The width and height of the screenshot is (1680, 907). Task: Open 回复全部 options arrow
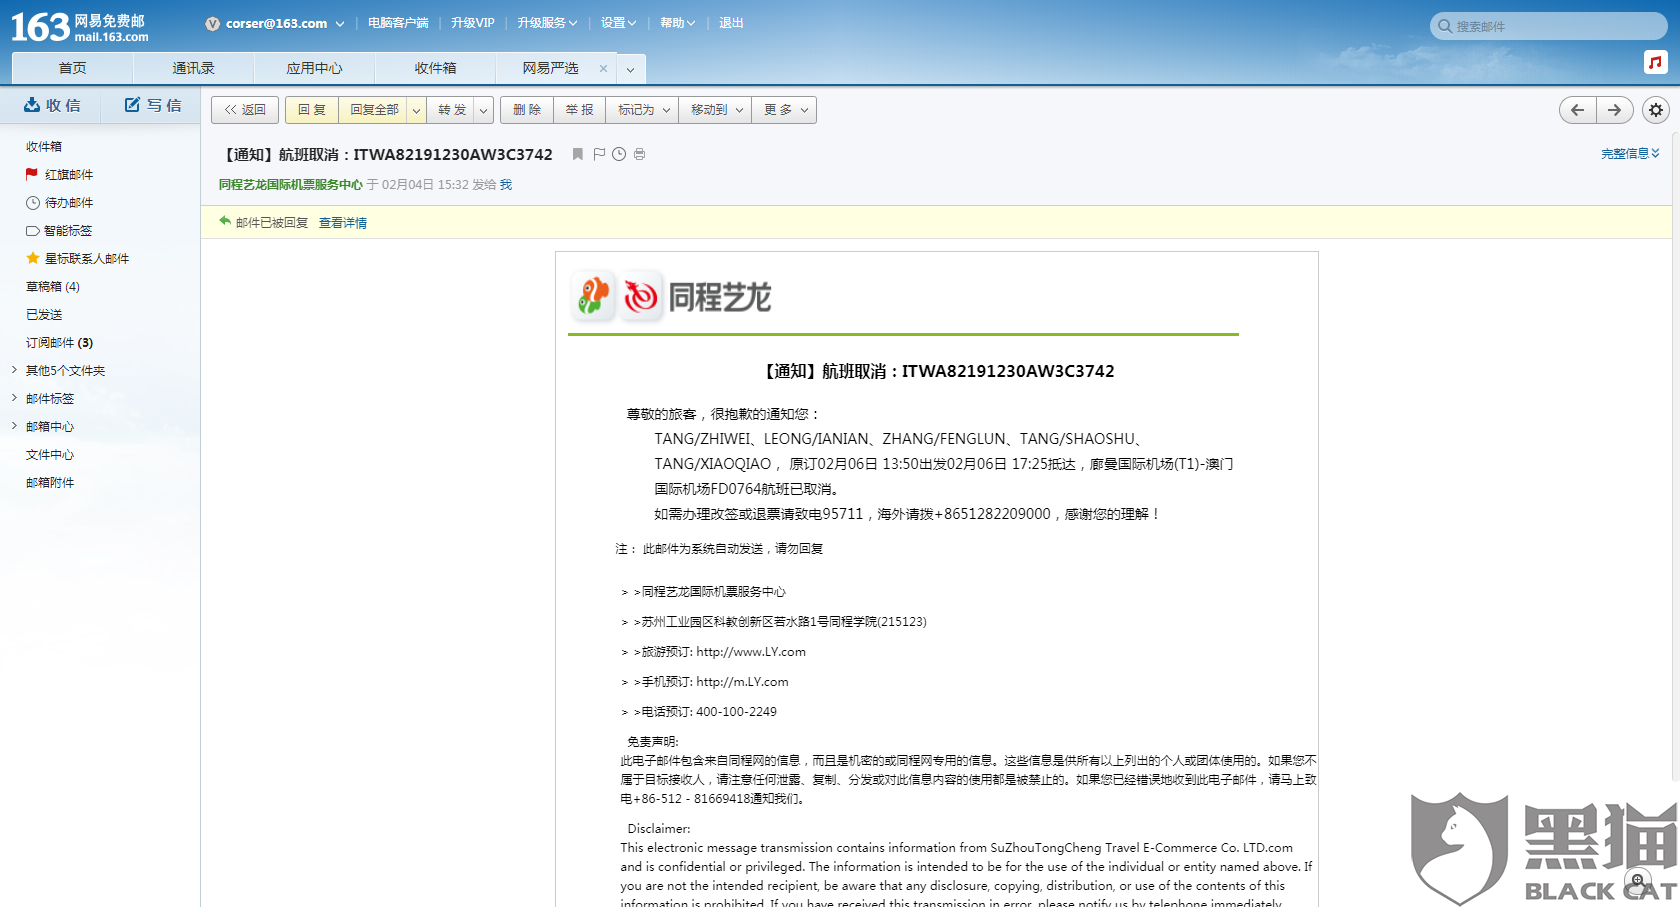[417, 110]
